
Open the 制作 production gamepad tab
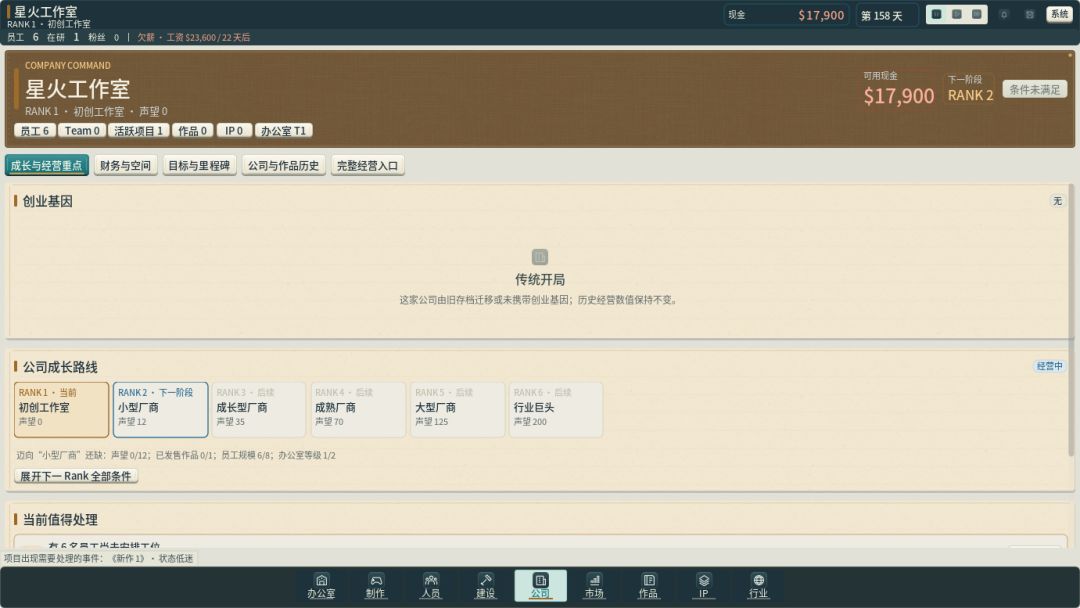tap(375, 585)
